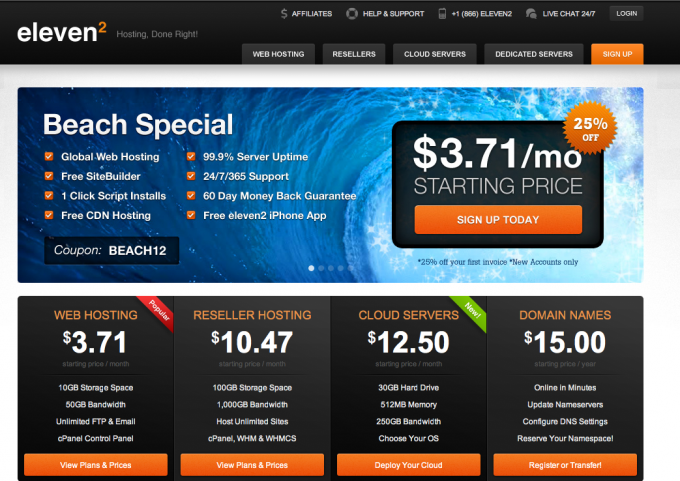Click the 1,000GB Bandwidth text
This screenshot has height=481, width=680.
pyautogui.click(x=252, y=405)
